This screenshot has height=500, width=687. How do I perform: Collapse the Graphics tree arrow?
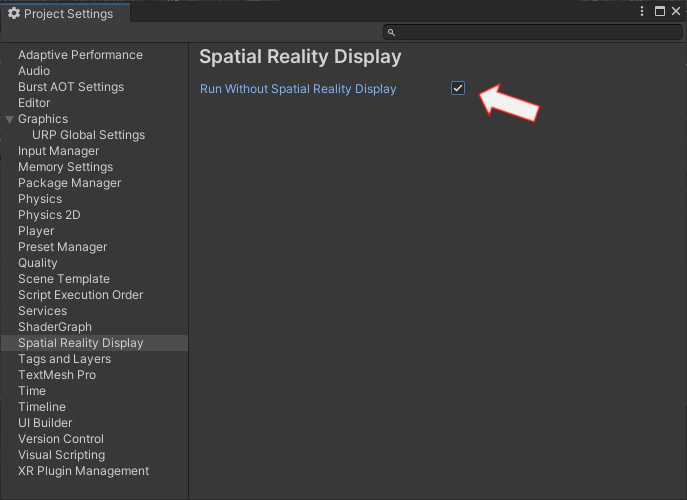[10, 119]
